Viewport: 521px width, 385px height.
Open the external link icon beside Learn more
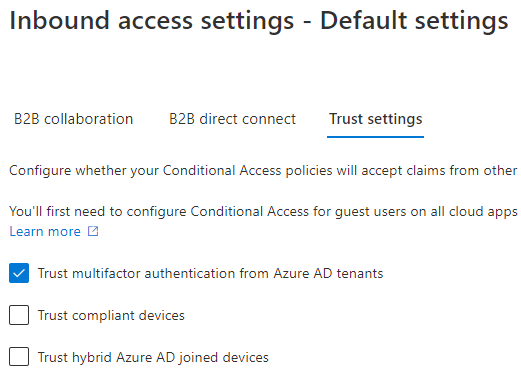pos(93,231)
